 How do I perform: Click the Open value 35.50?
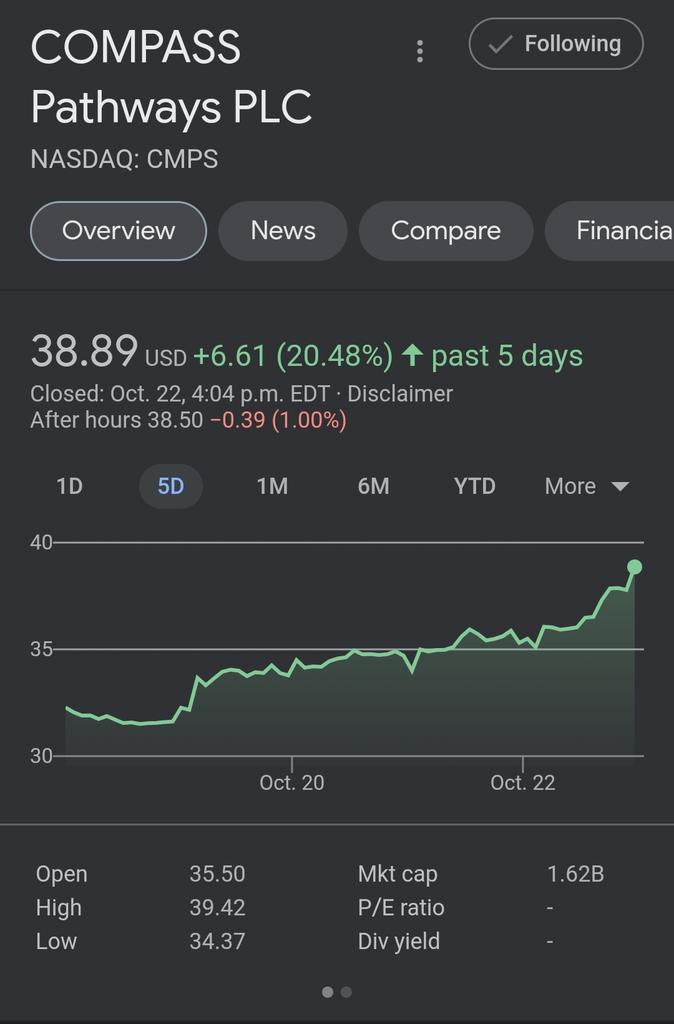coord(217,874)
